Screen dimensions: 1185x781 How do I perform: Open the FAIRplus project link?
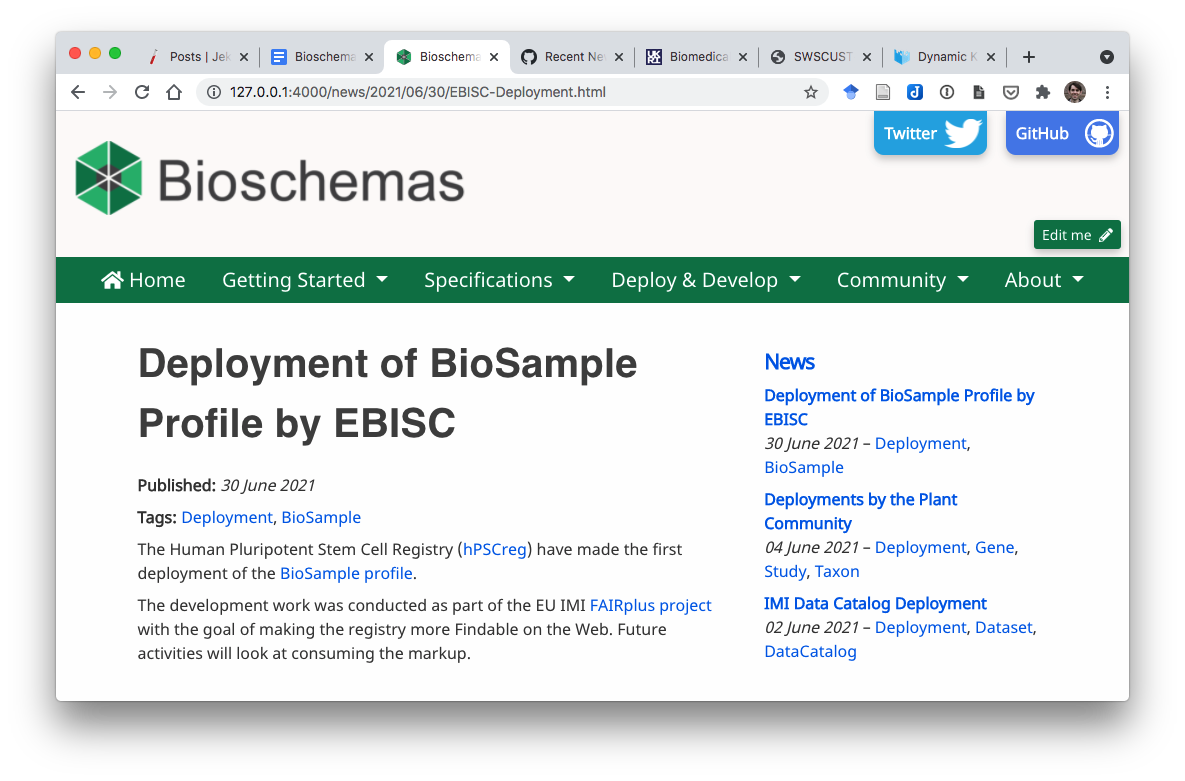(x=651, y=605)
